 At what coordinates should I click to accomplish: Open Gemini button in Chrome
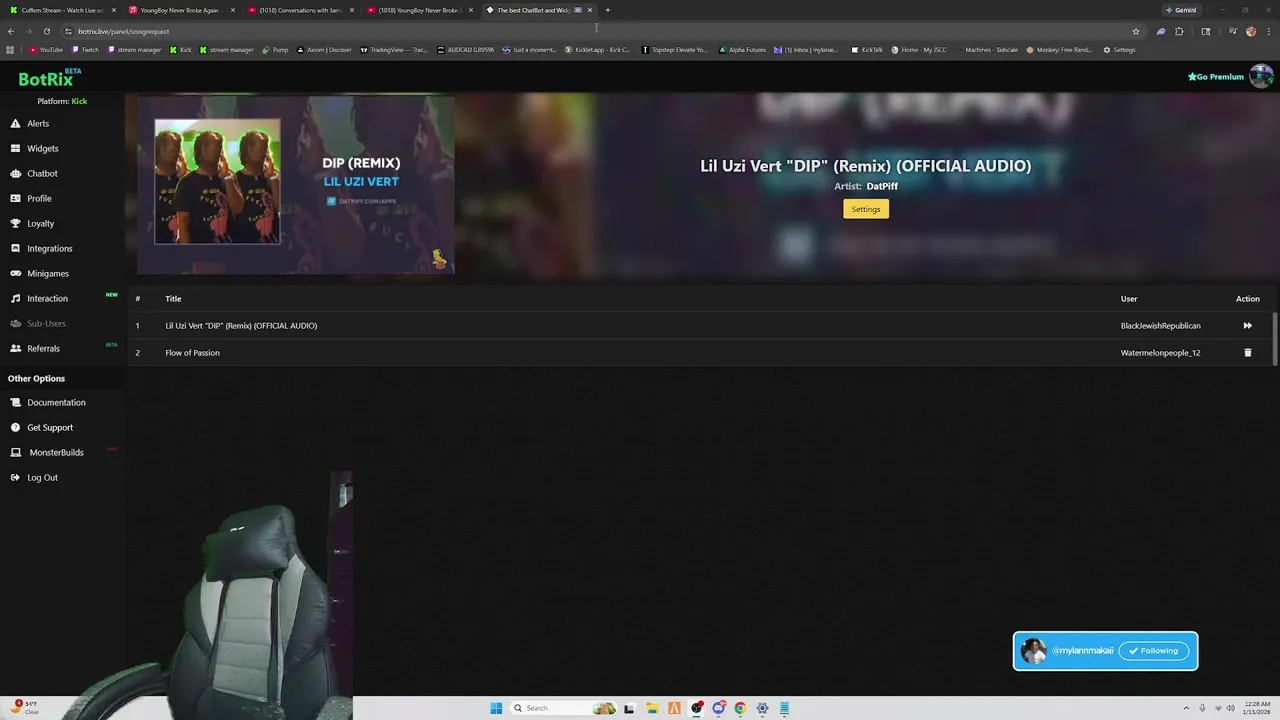click(1181, 10)
